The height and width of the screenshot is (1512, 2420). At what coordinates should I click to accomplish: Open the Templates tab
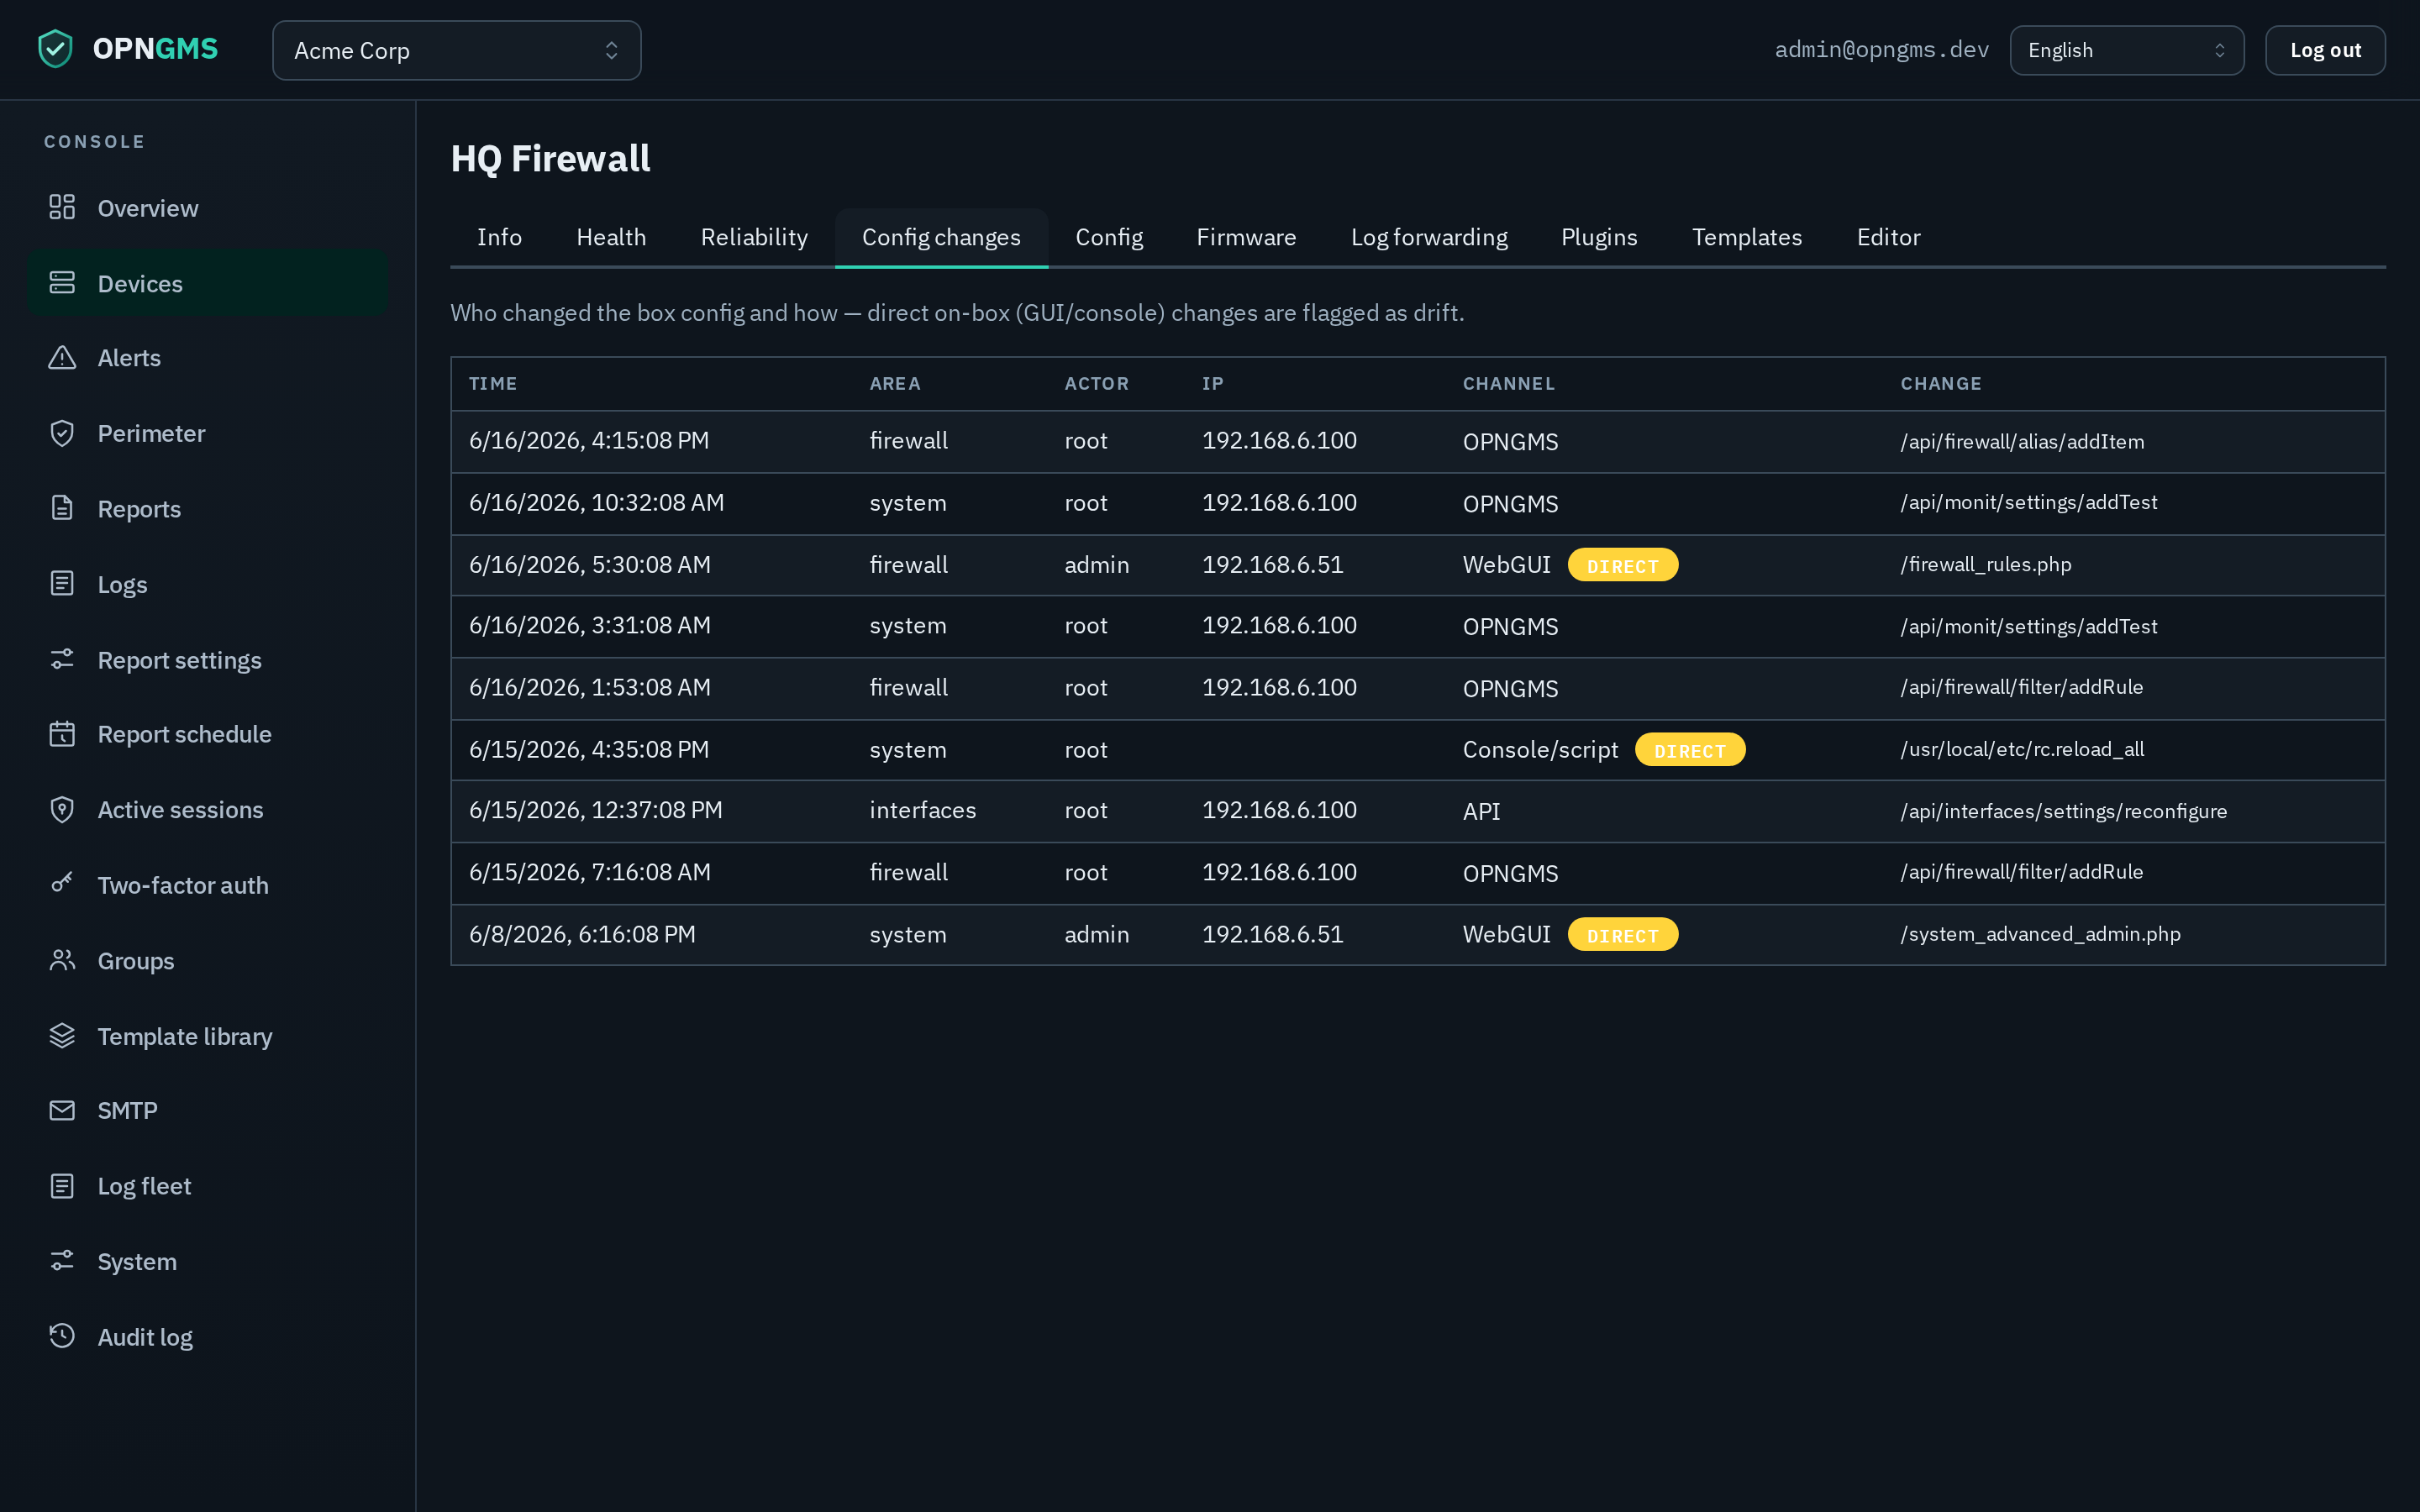pos(1747,237)
